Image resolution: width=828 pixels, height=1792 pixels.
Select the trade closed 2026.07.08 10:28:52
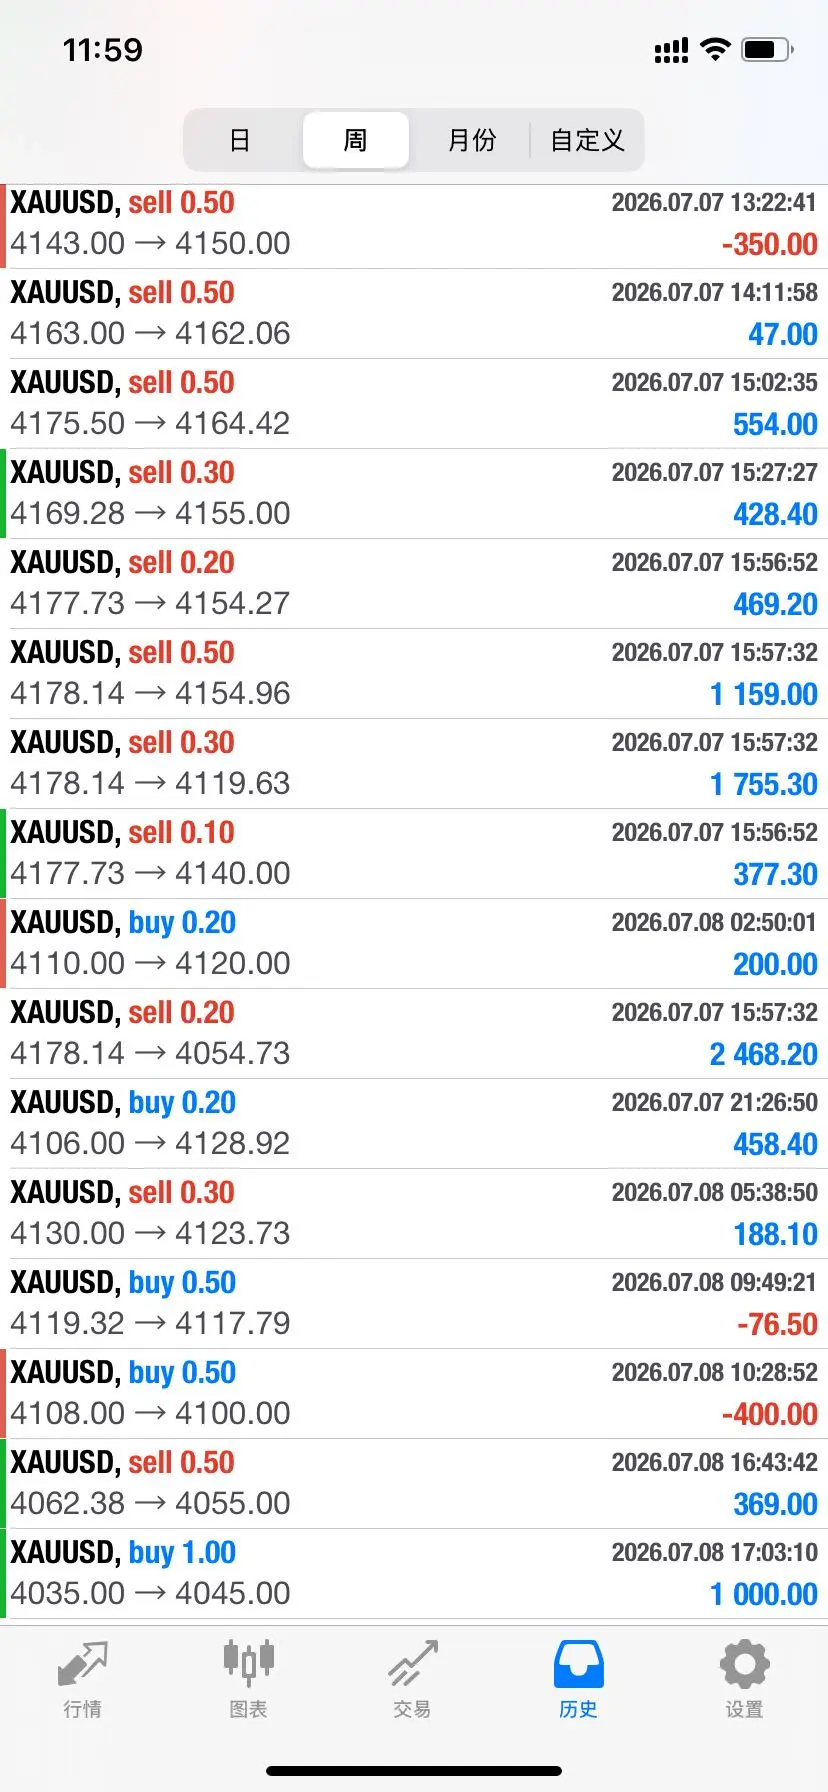[x=414, y=1394]
